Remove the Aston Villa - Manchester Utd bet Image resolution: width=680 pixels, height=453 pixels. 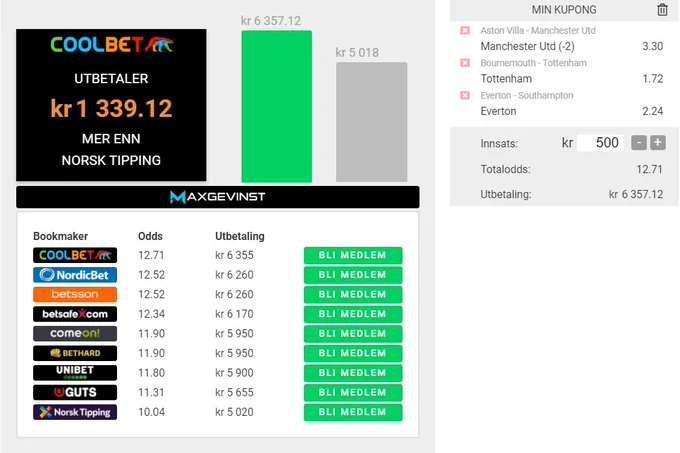(465, 30)
